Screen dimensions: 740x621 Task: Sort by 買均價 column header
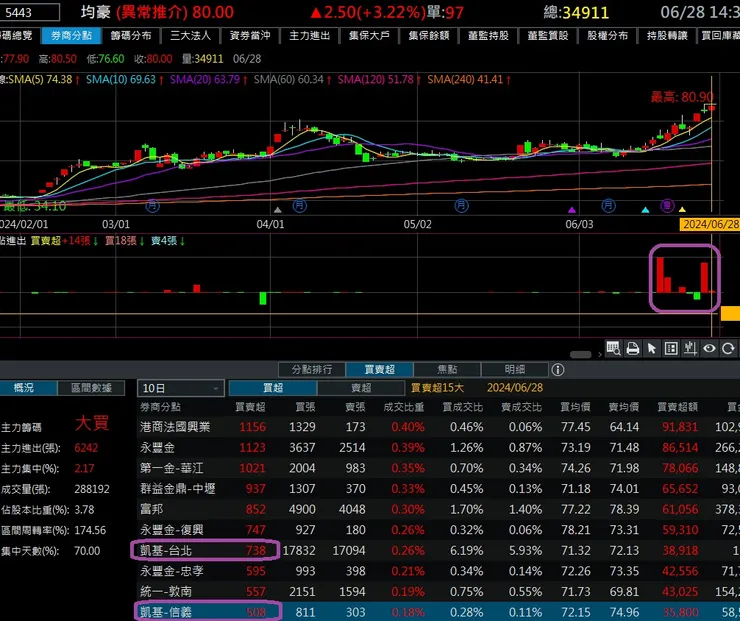click(x=575, y=407)
